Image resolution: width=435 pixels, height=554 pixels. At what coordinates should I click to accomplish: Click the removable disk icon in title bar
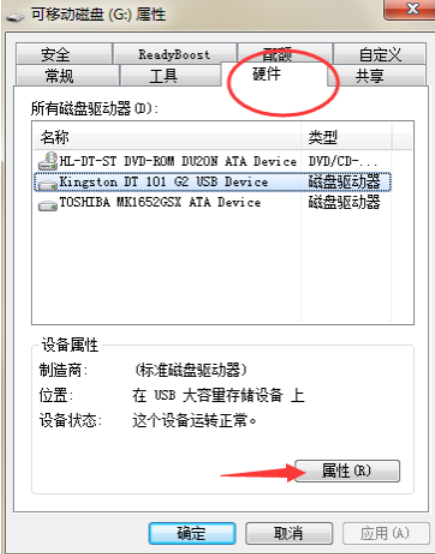[x=15, y=17]
